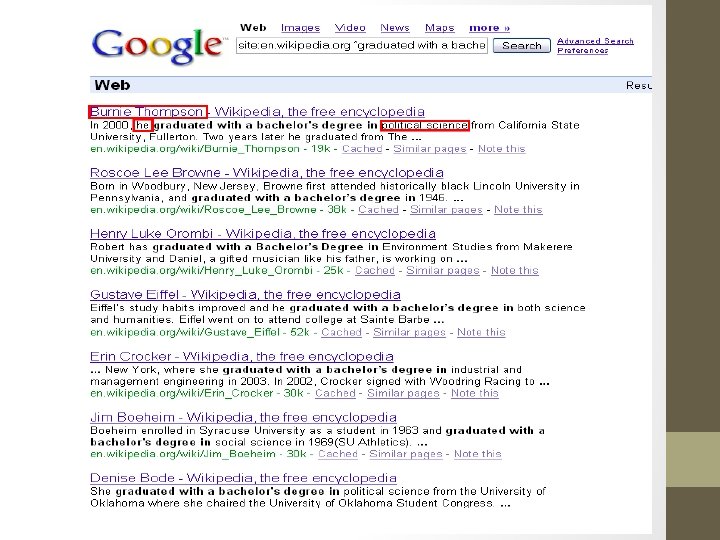Click Note this for Gustave Eiffel result
Image resolution: width=720 pixels, height=540 pixels.
tap(481, 332)
